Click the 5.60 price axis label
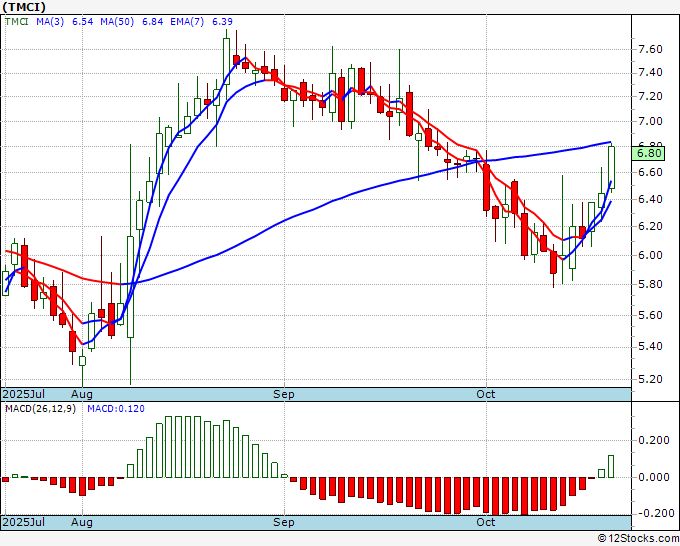 coord(651,315)
